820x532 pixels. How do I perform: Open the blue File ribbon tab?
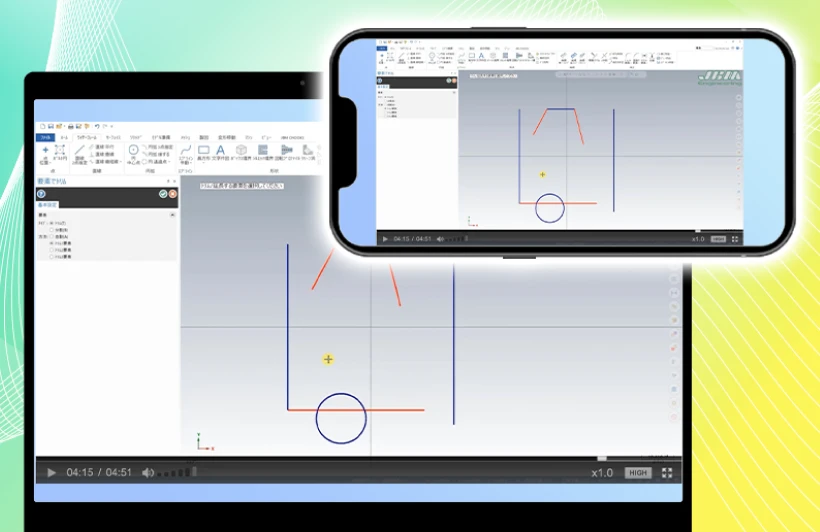click(44, 136)
